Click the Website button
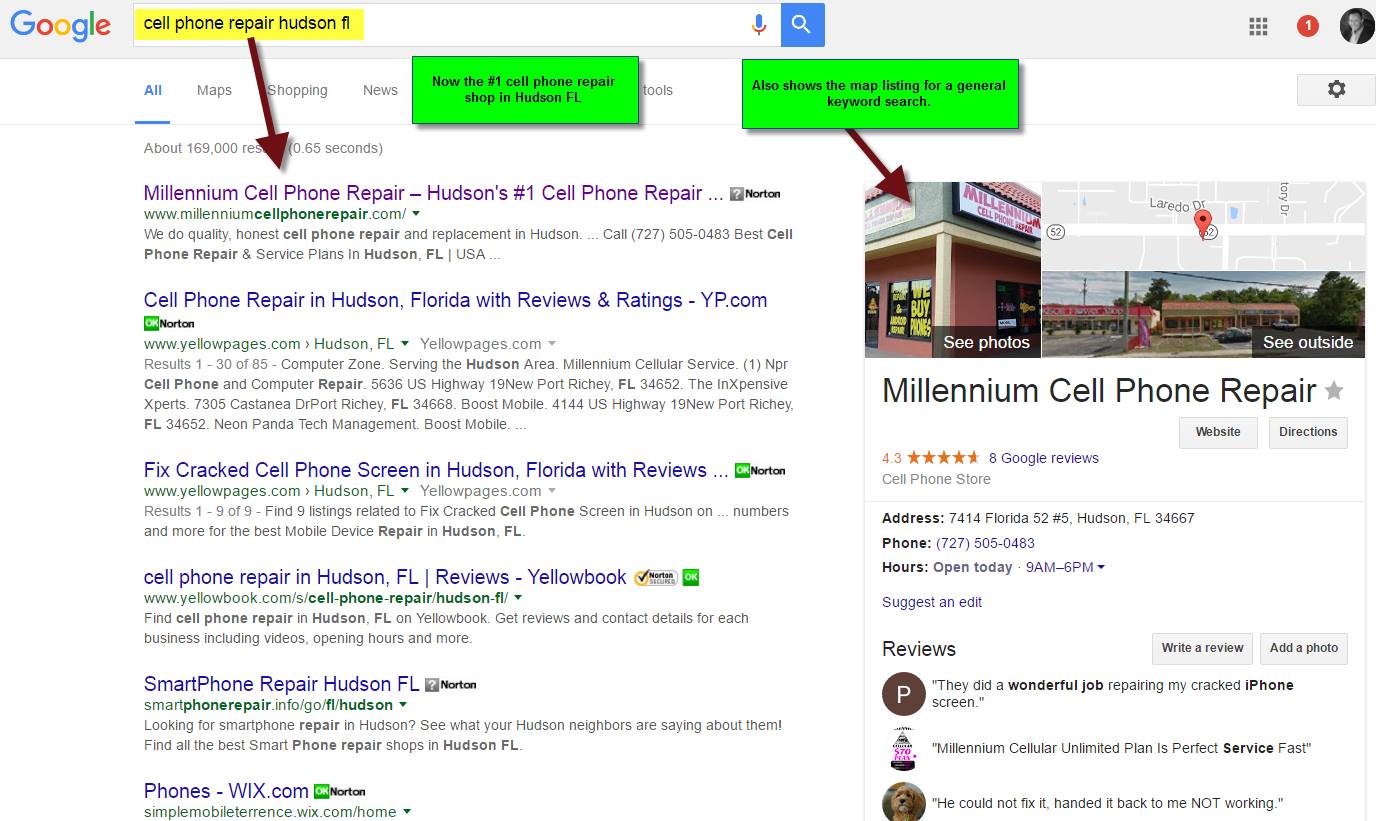The image size is (1376, 821). coord(1218,432)
